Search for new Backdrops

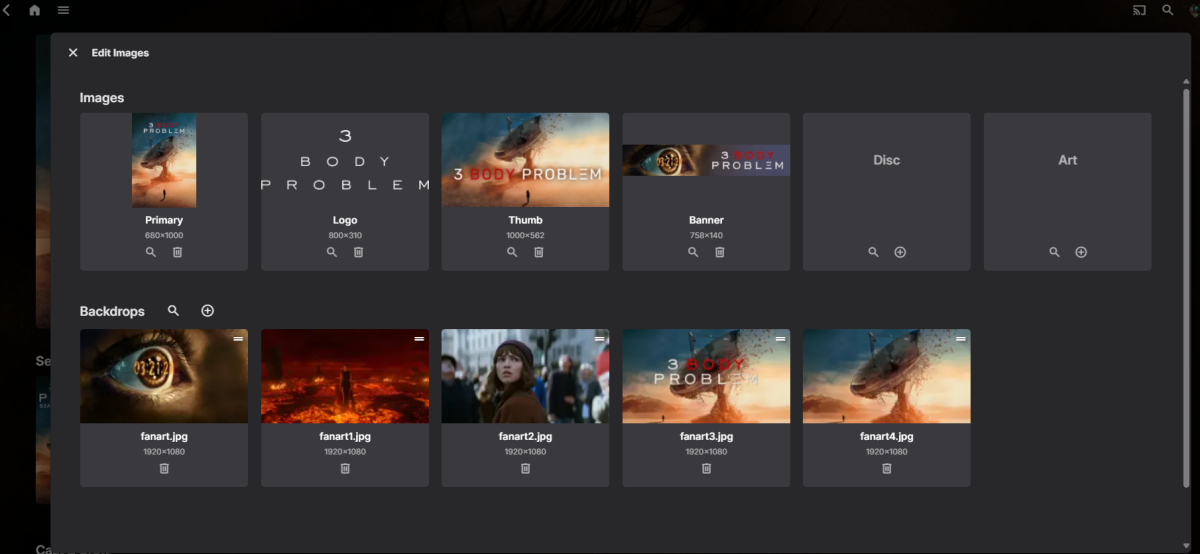click(x=173, y=311)
